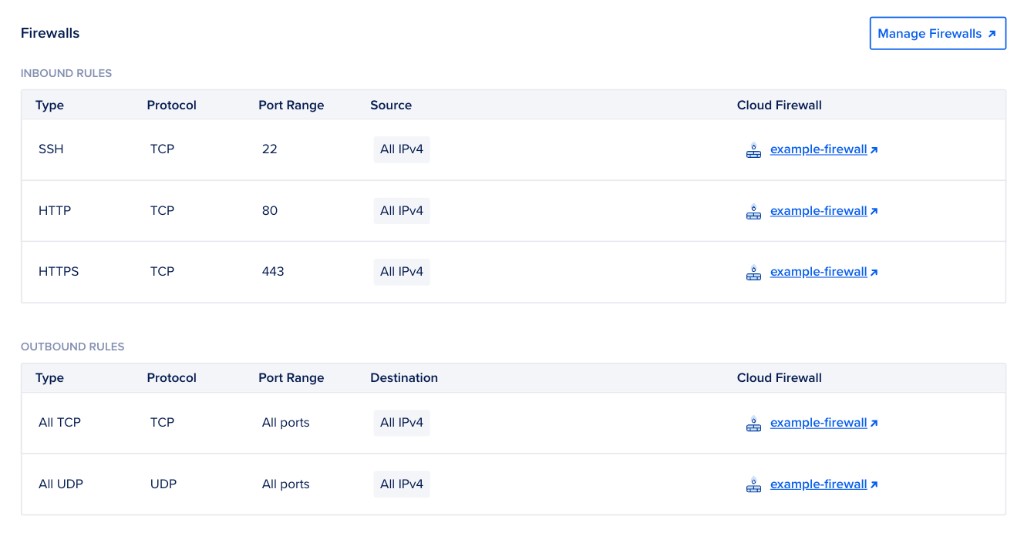Click the Manage Firewalls button
This screenshot has height=536, width=1024.
click(937, 33)
